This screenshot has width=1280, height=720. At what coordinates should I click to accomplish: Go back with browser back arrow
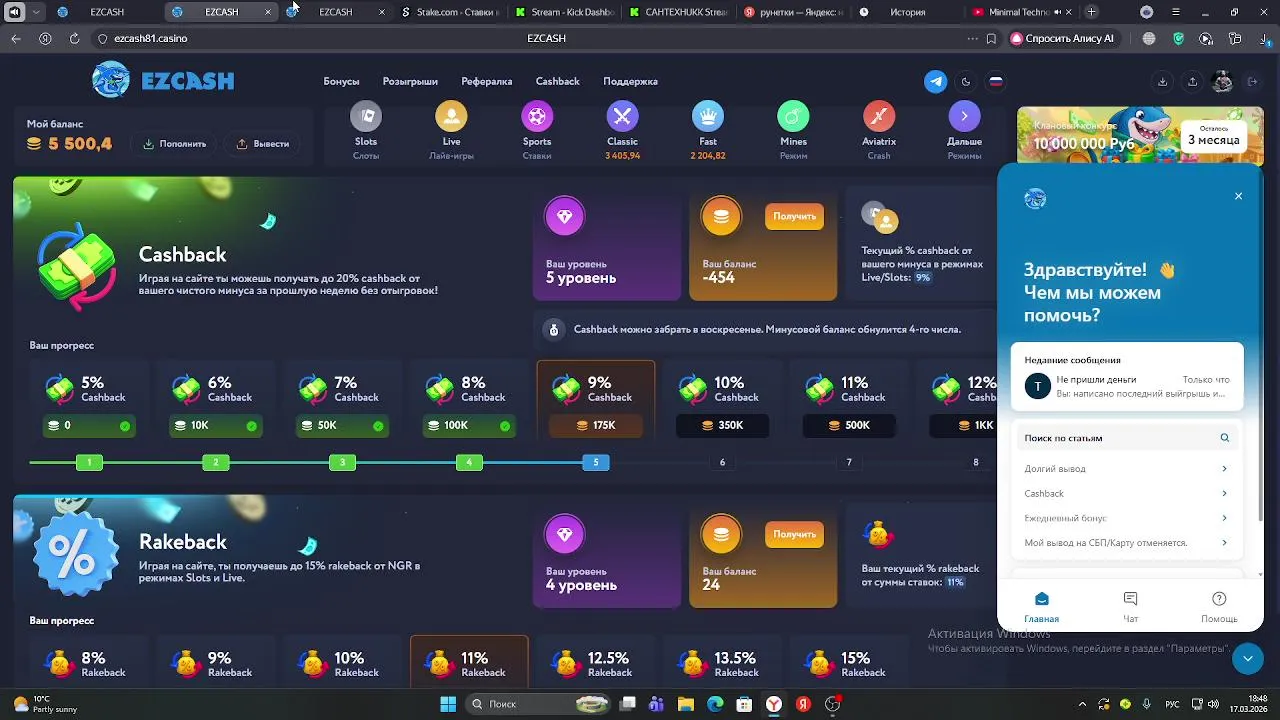pos(16,38)
